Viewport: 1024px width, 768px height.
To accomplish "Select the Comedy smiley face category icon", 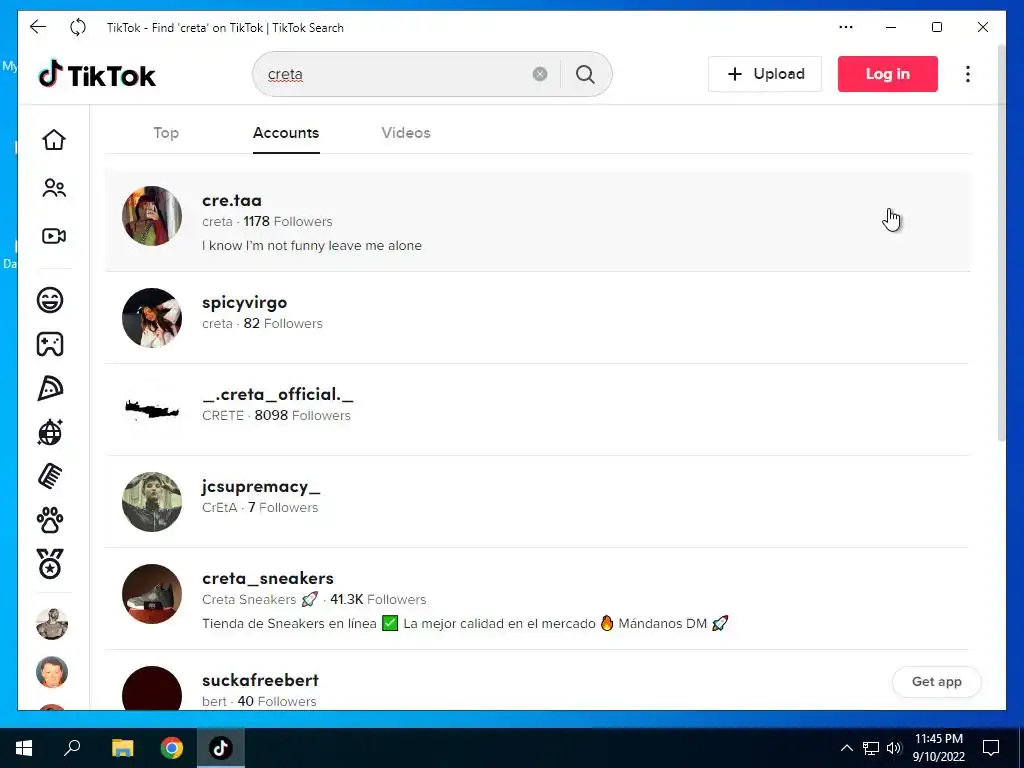I will tap(50, 300).
